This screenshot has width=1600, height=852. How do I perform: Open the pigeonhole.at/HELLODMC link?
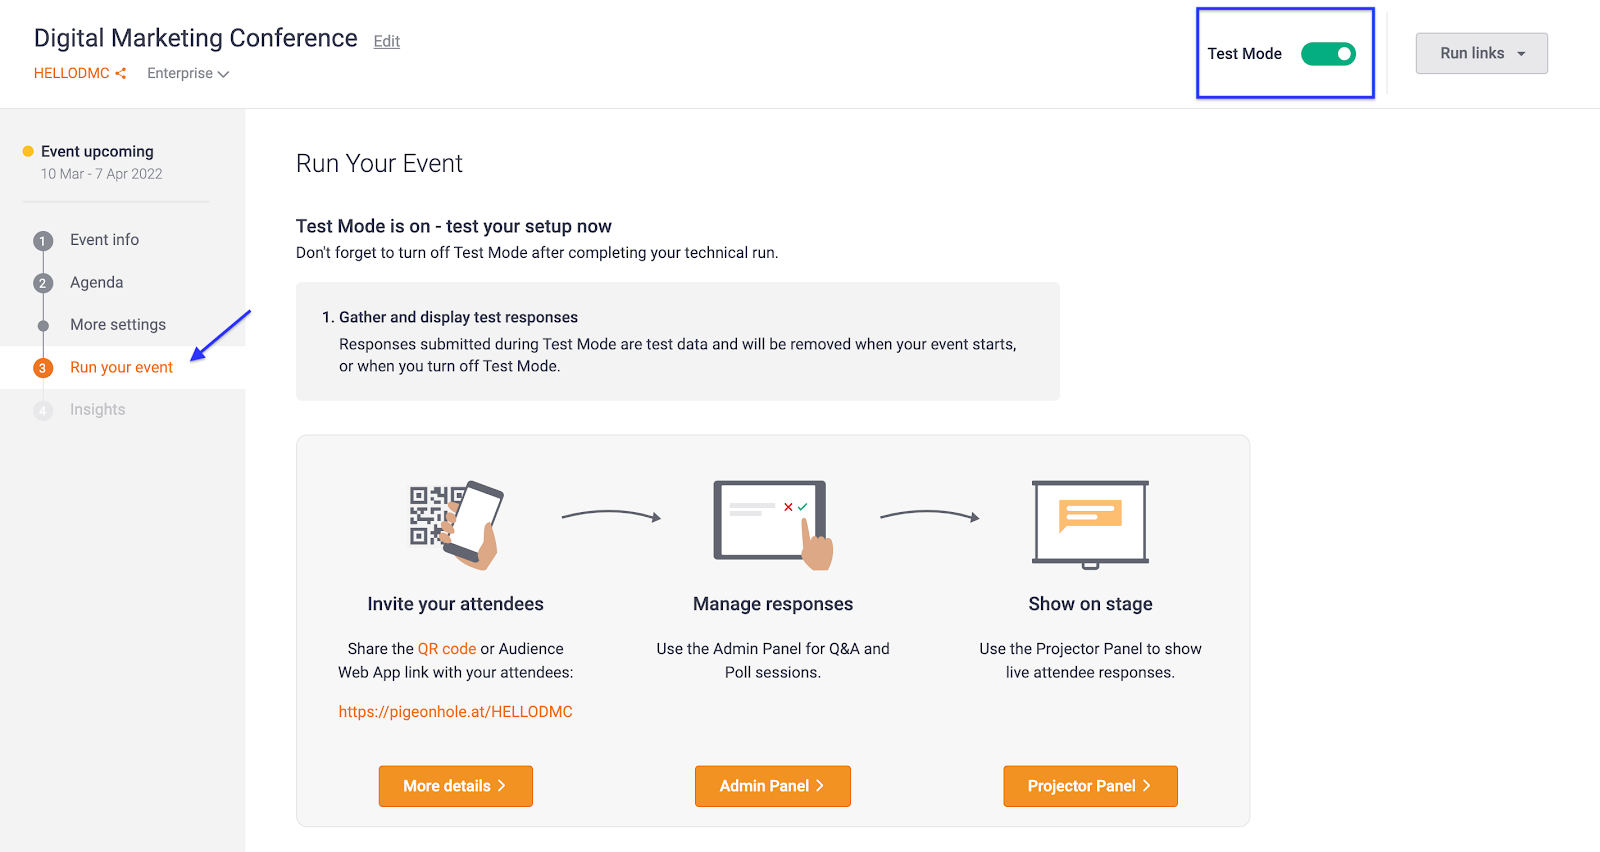(455, 712)
